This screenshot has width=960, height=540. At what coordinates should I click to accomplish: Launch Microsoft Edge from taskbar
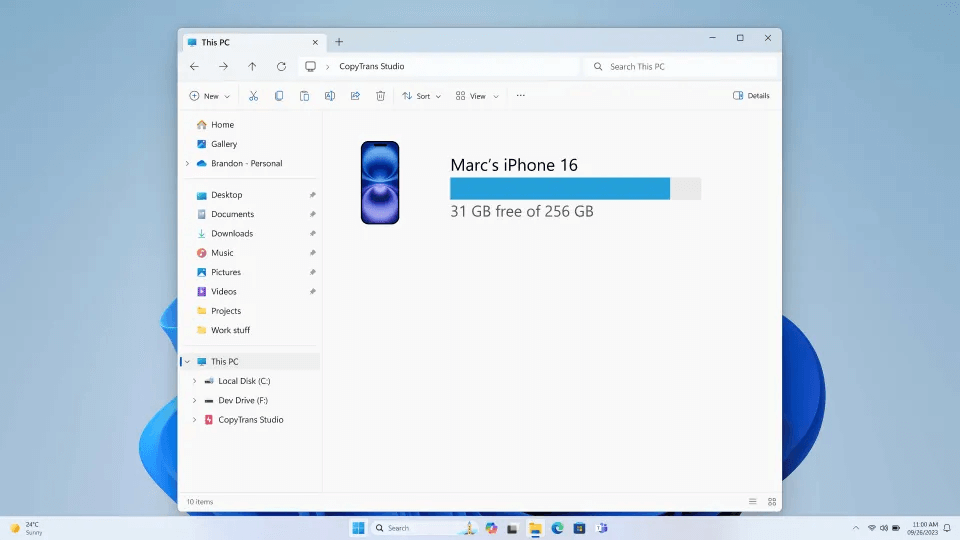click(557, 528)
